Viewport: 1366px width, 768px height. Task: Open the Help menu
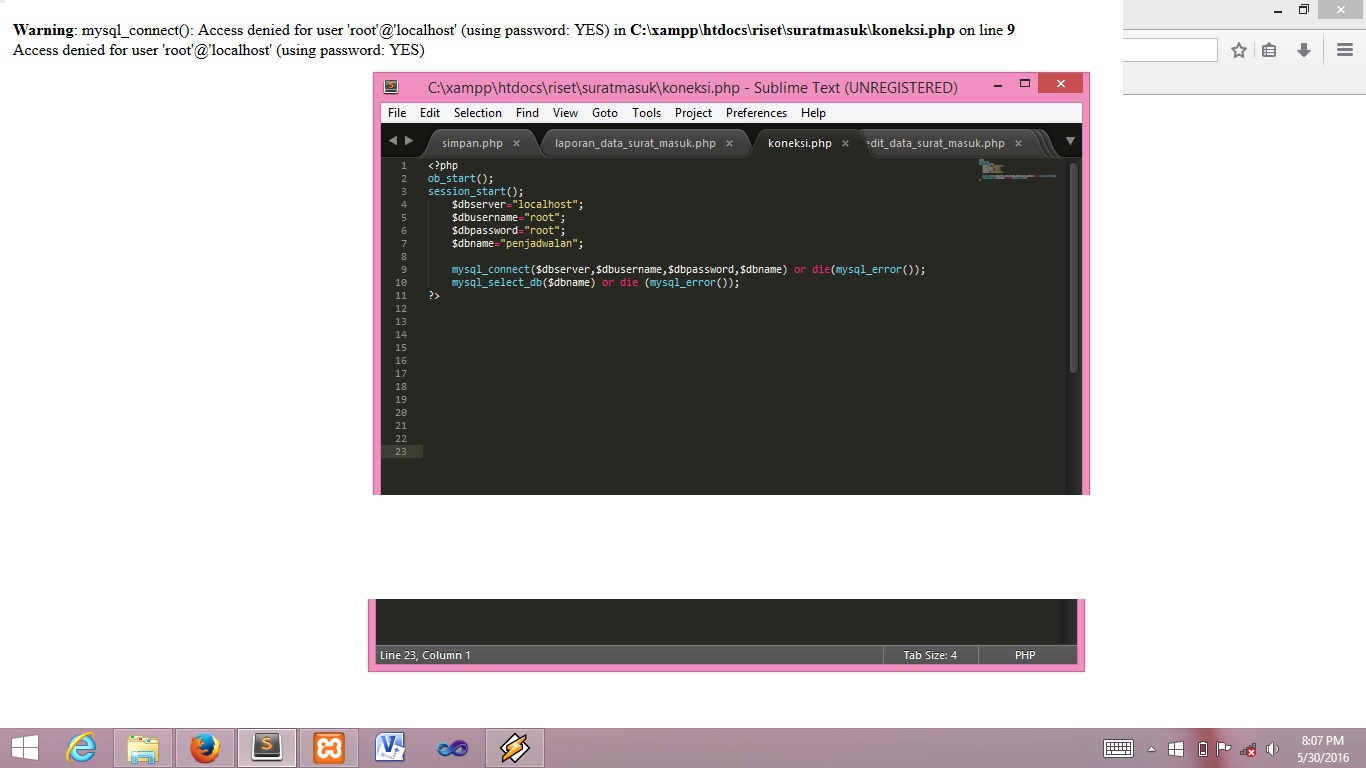[813, 113]
